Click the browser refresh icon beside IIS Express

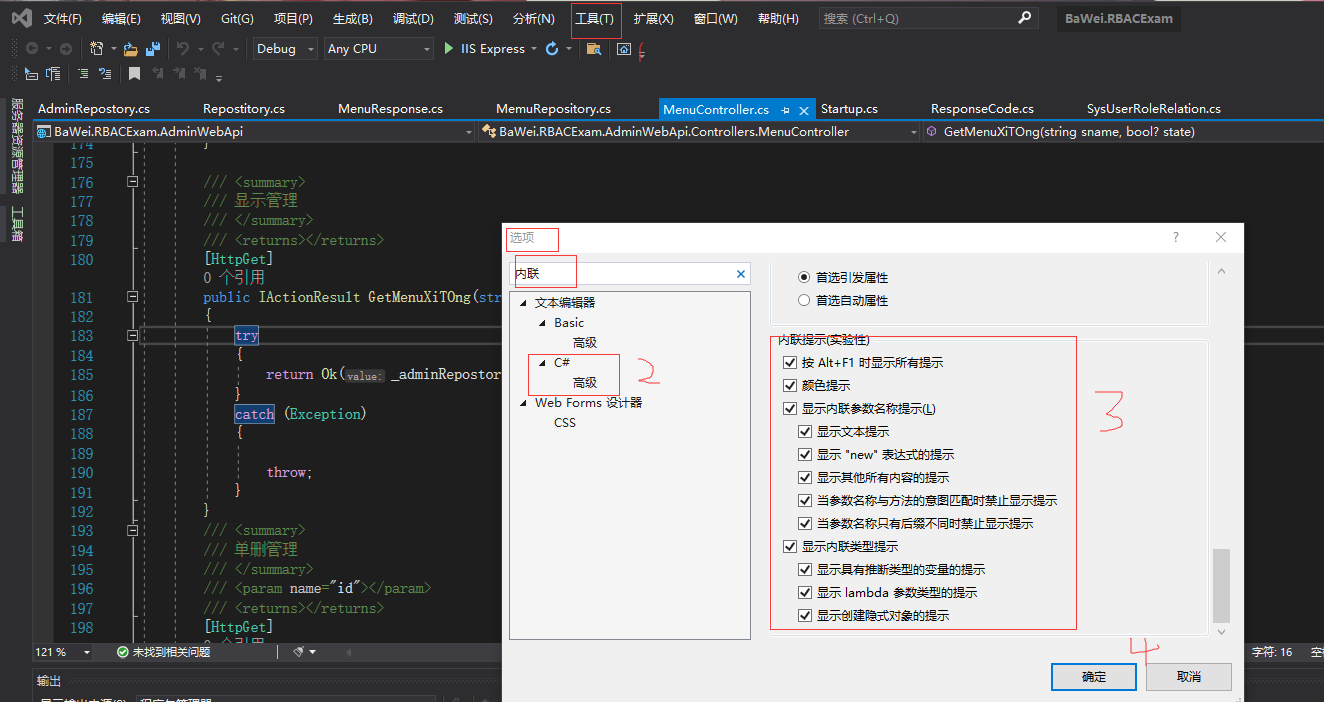point(552,48)
